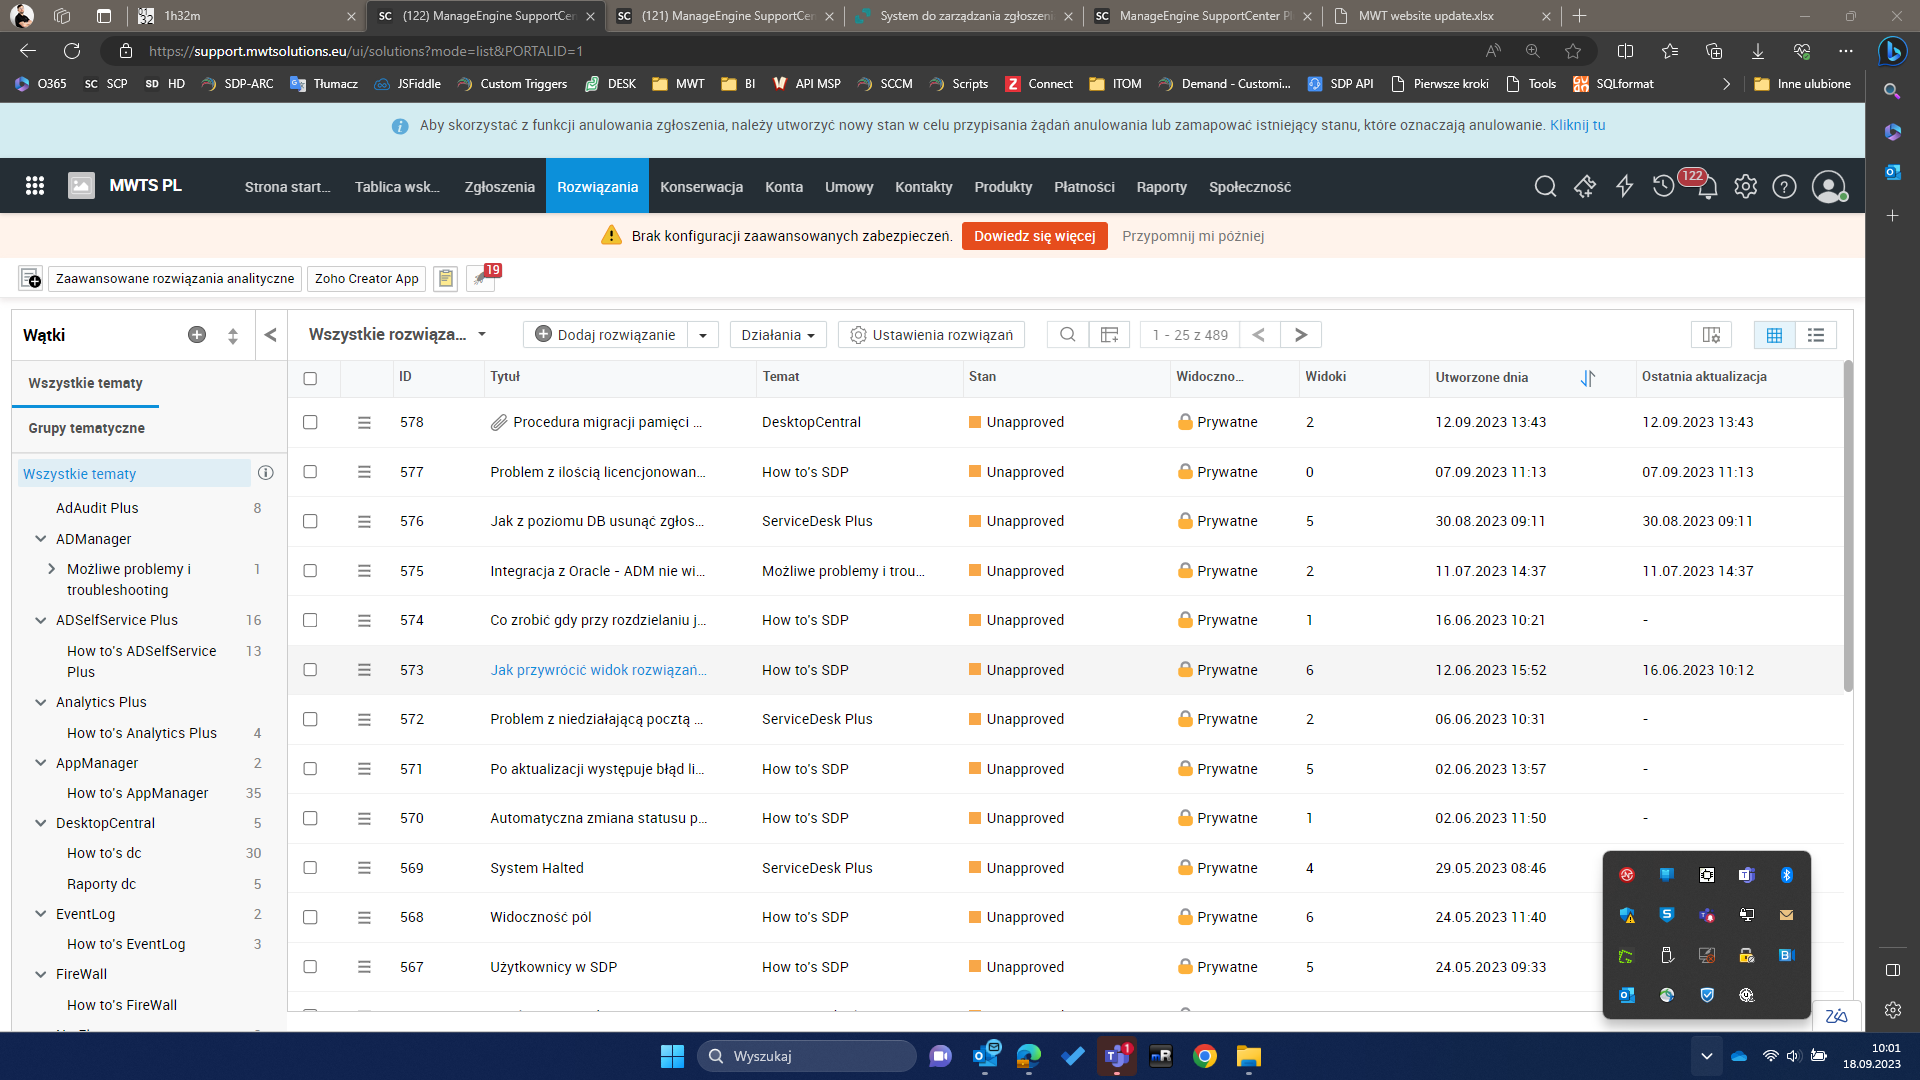Viewport: 1920px width, 1080px height.
Task: Open the admin settings gear in header
Action: (1745, 187)
